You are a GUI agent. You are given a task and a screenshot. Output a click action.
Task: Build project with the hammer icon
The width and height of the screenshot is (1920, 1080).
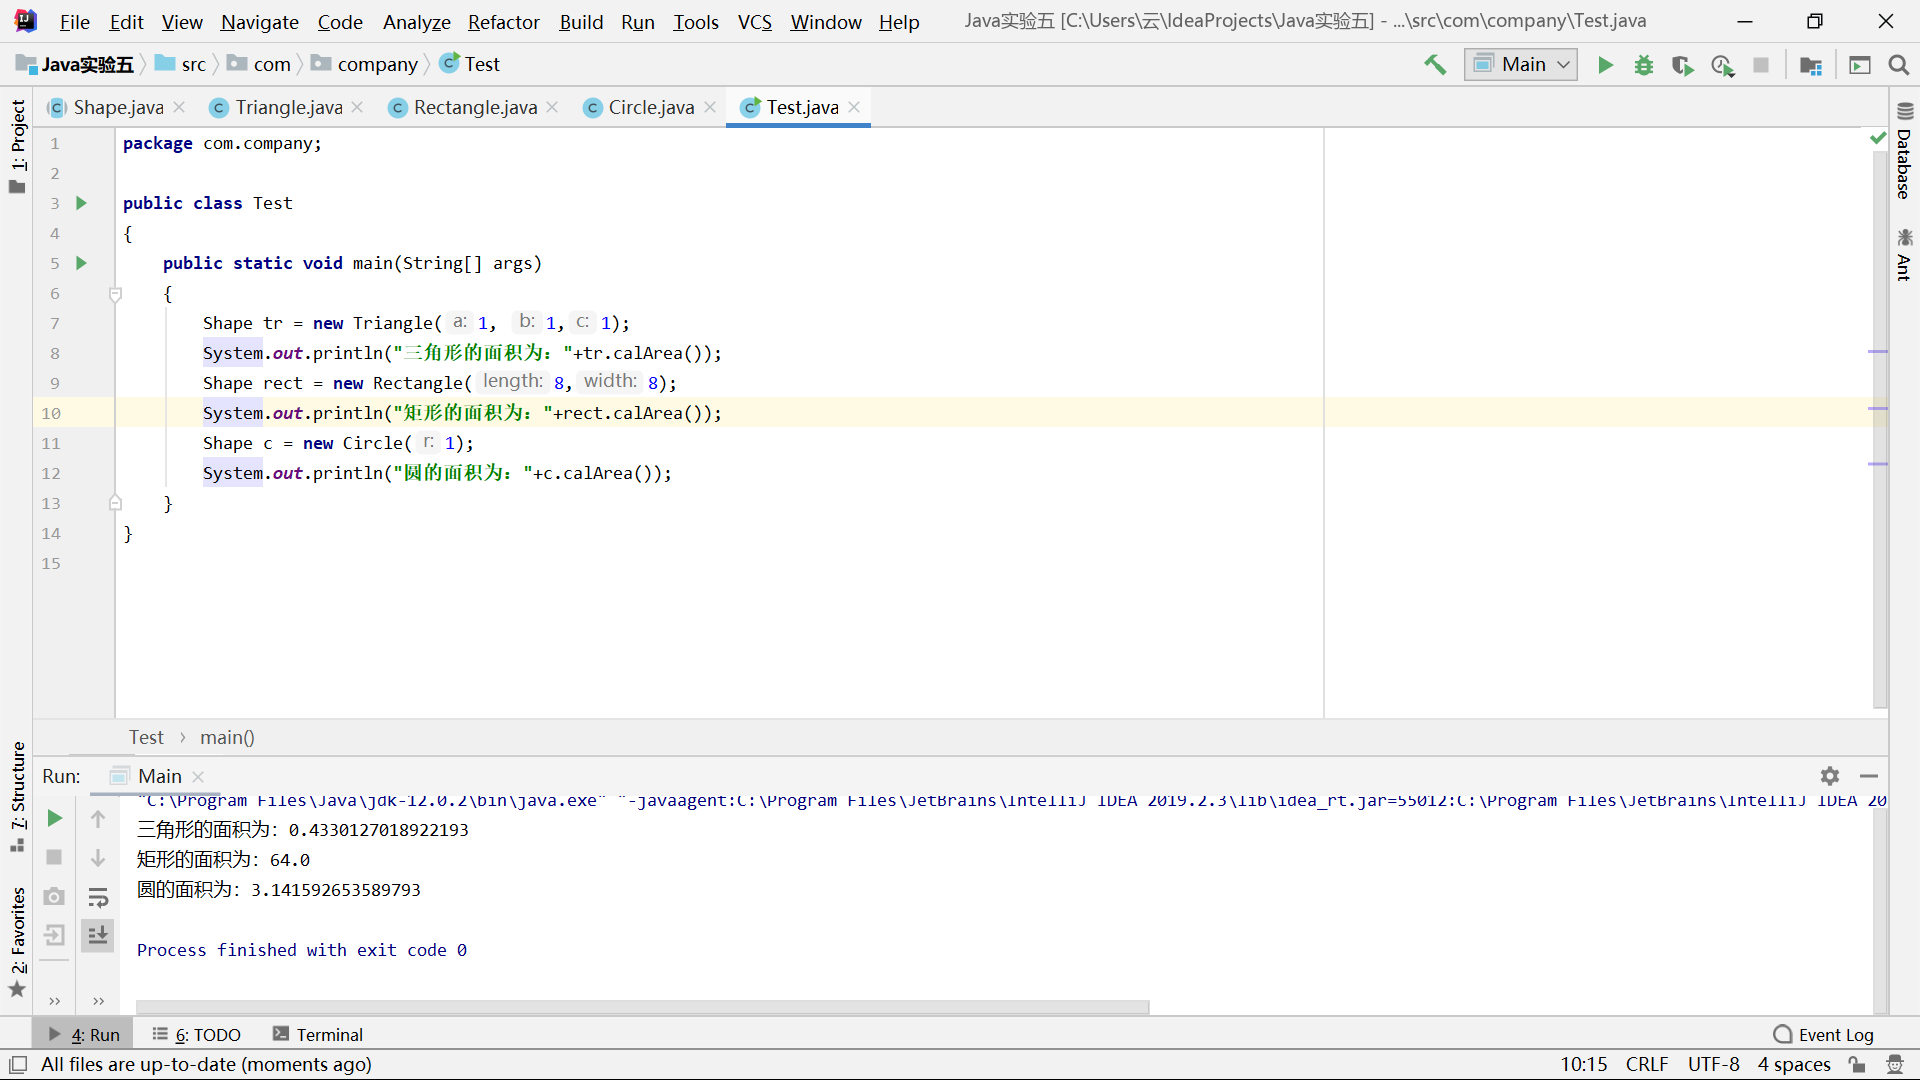tap(1435, 65)
